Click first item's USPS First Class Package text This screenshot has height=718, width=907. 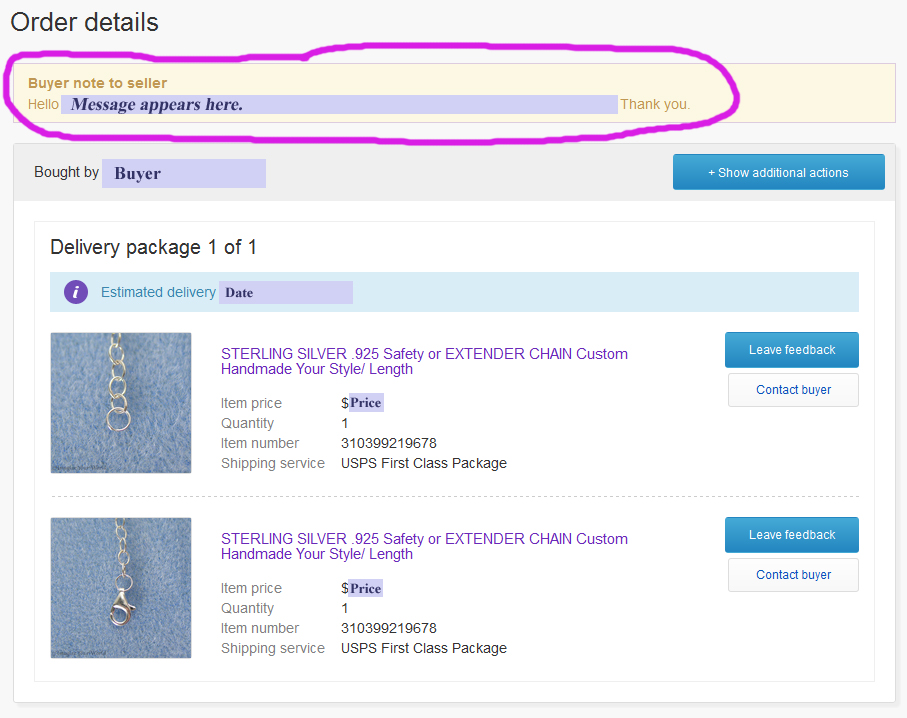423,463
